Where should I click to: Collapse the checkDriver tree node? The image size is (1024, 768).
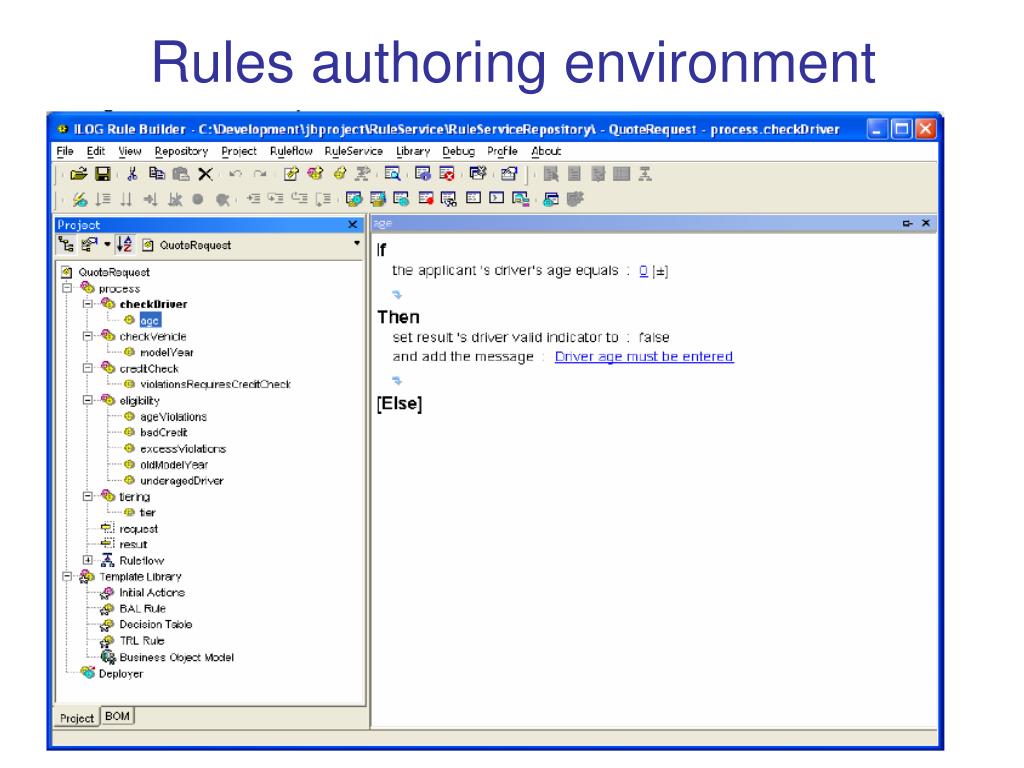click(88, 304)
